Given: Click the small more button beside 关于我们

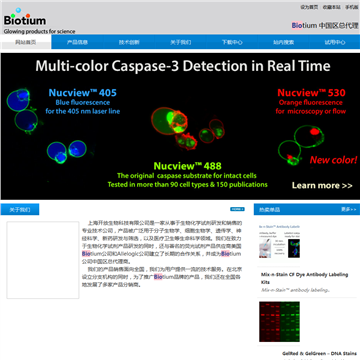Looking at the screenshot, I should pyautogui.click(x=237, y=209).
